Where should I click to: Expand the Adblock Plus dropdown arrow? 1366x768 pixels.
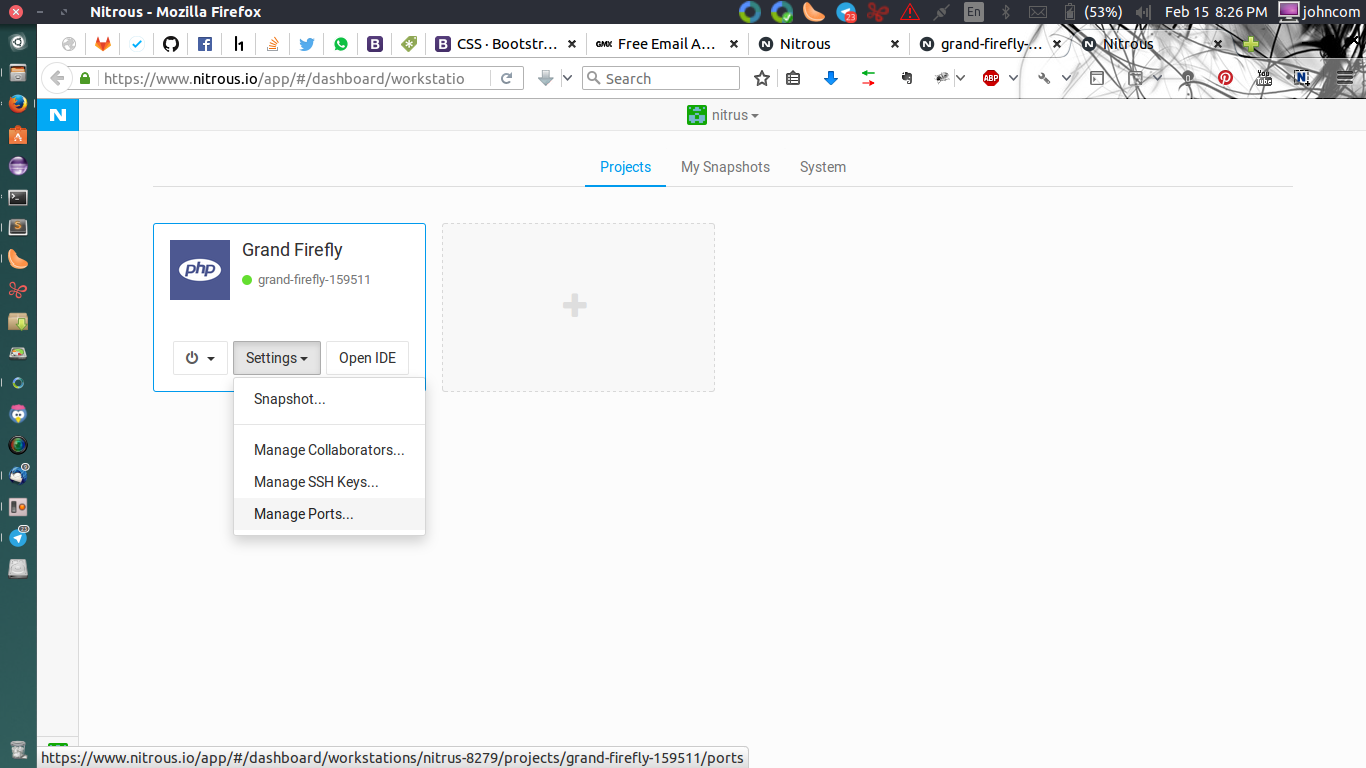[x=1013, y=78]
